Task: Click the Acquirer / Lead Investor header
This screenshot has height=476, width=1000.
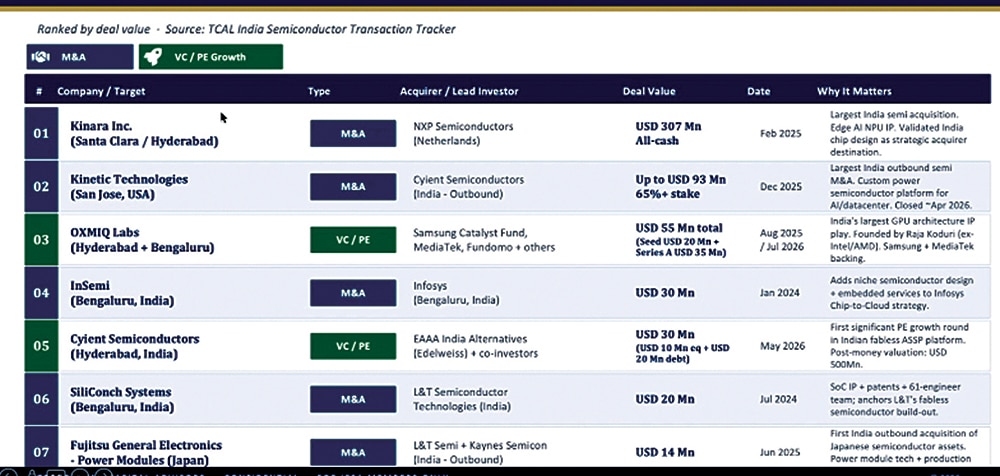Action: coord(459,91)
